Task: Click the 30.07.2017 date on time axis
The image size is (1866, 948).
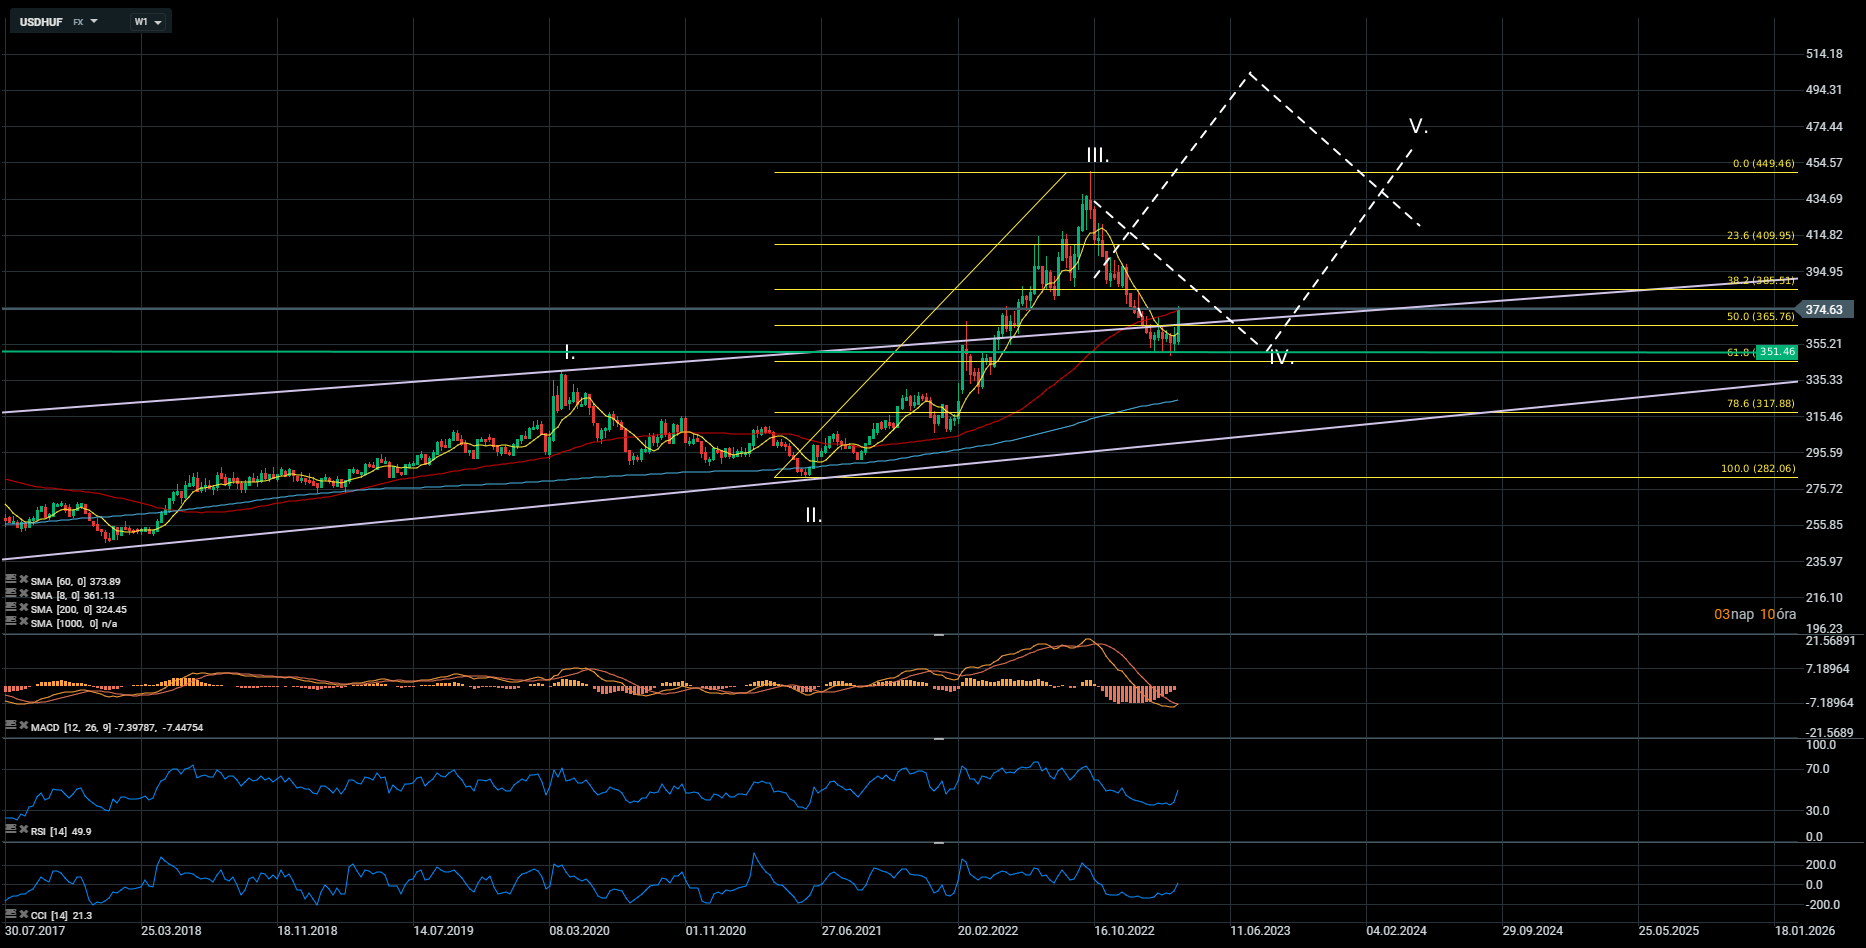Action: pos(35,931)
